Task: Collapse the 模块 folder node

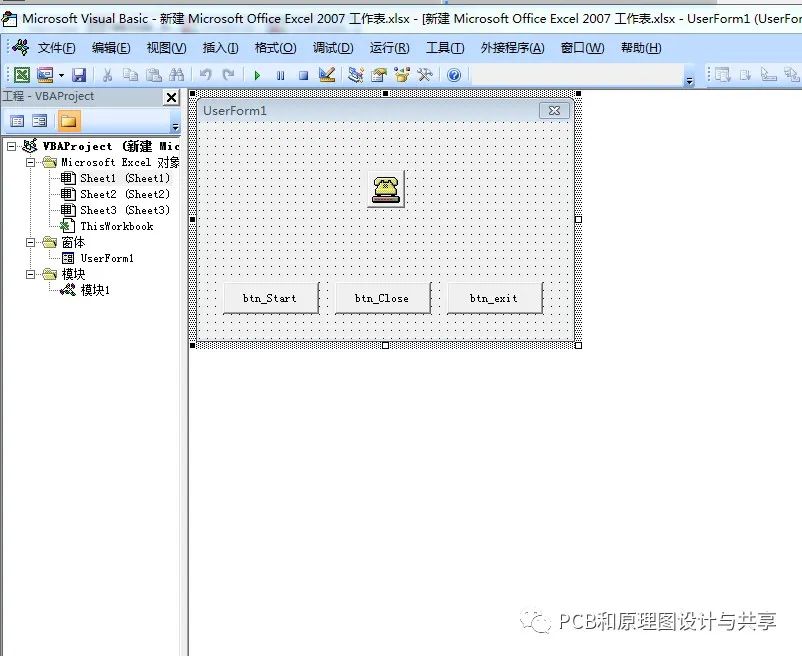Action: (31, 275)
